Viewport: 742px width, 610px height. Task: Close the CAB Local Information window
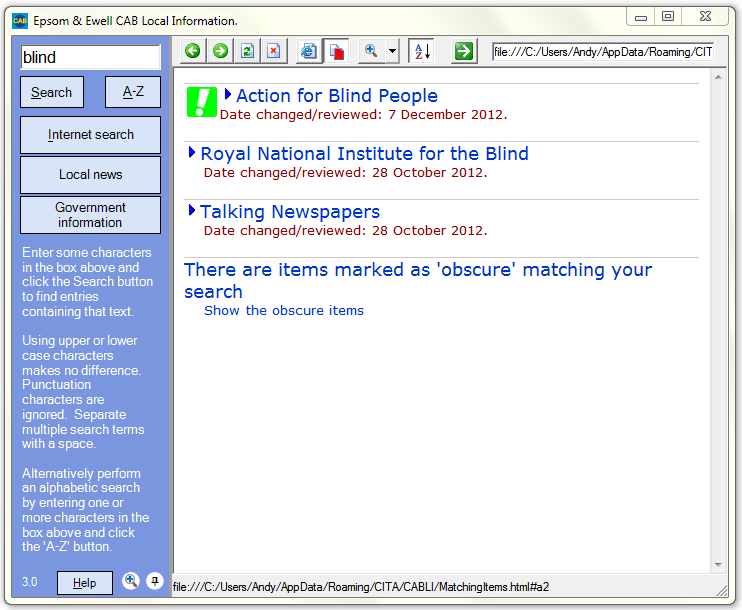click(705, 17)
